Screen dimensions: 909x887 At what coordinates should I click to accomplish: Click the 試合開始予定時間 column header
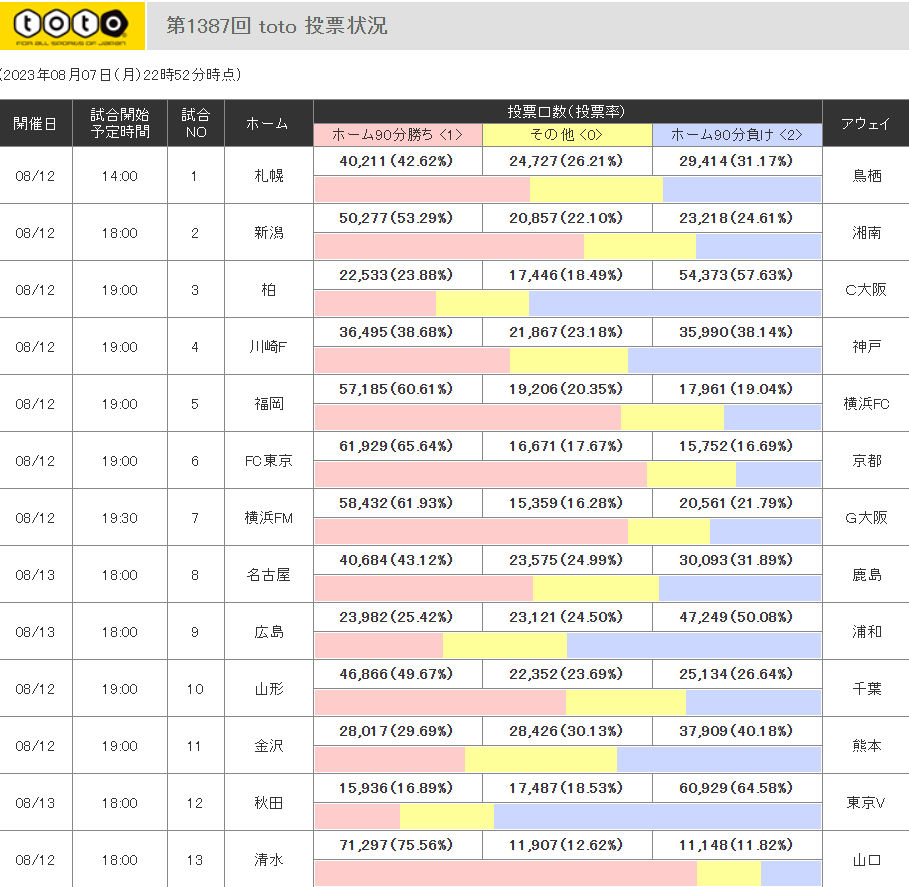[120, 123]
